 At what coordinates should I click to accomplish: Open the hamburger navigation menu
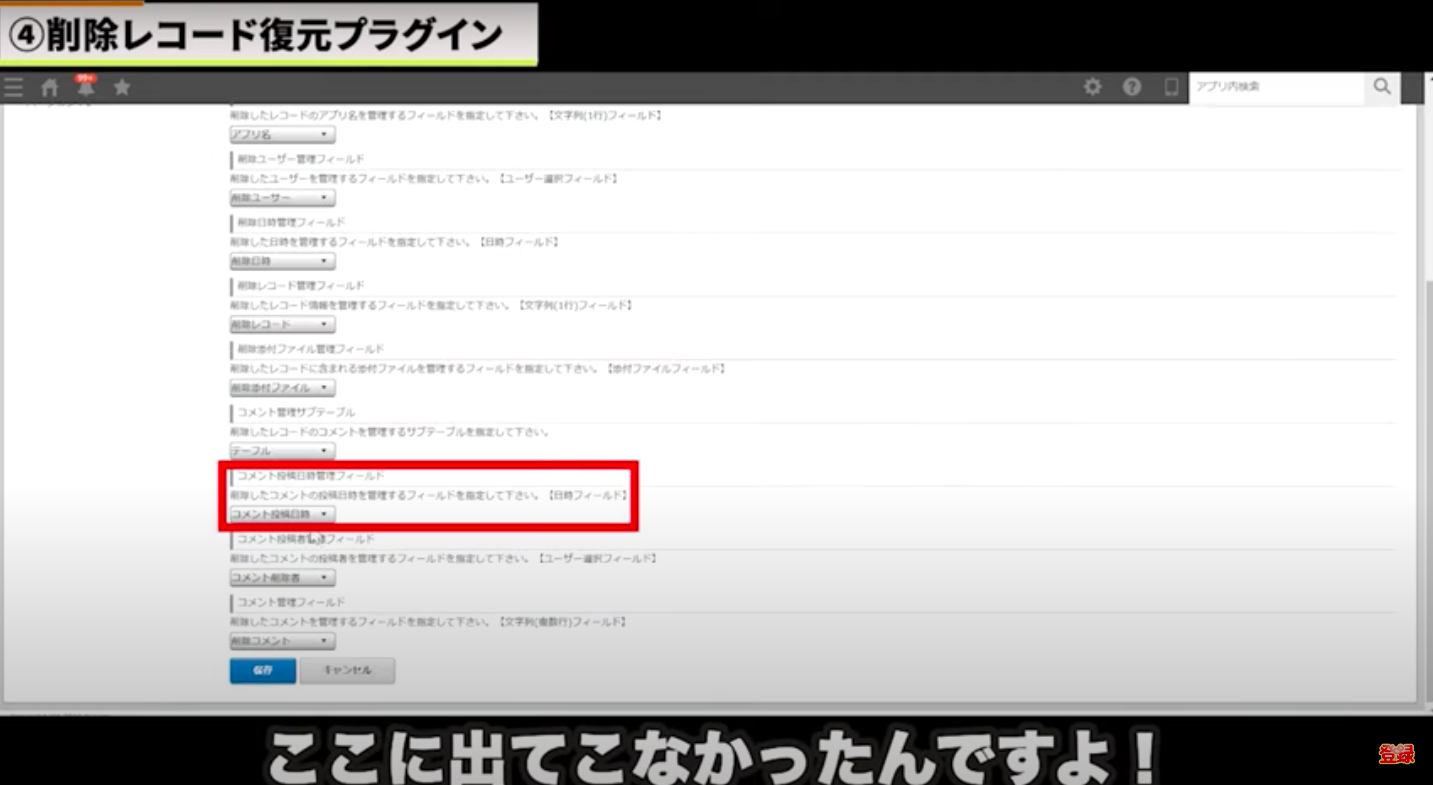click(x=14, y=88)
